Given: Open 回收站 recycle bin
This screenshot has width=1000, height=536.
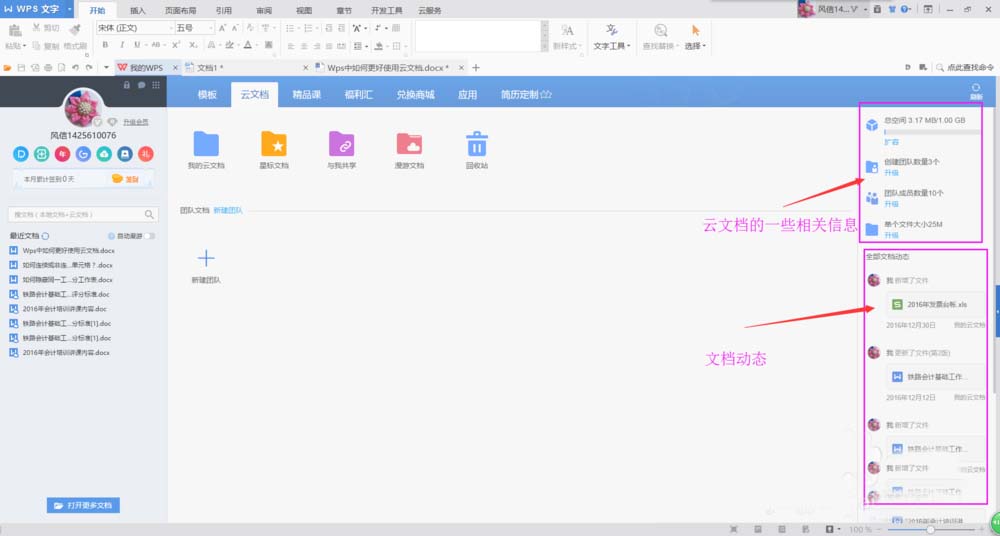Looking at the screenshot, I should tap(476, 144).
